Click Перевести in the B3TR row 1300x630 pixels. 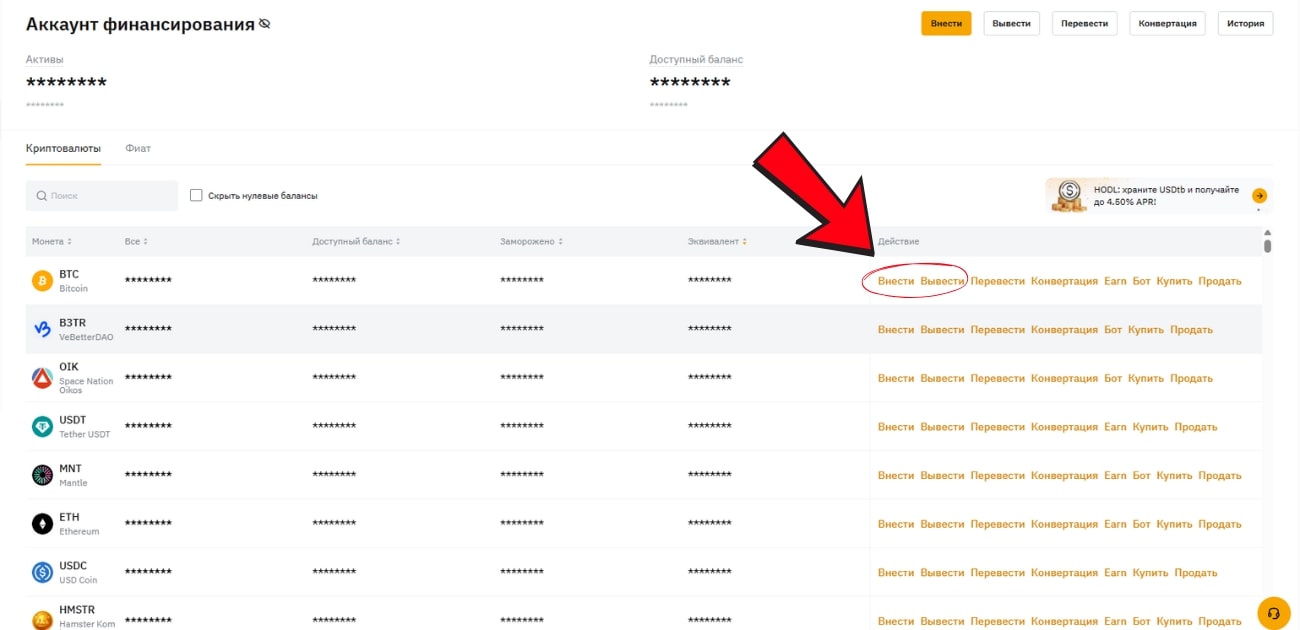point(998,330)
